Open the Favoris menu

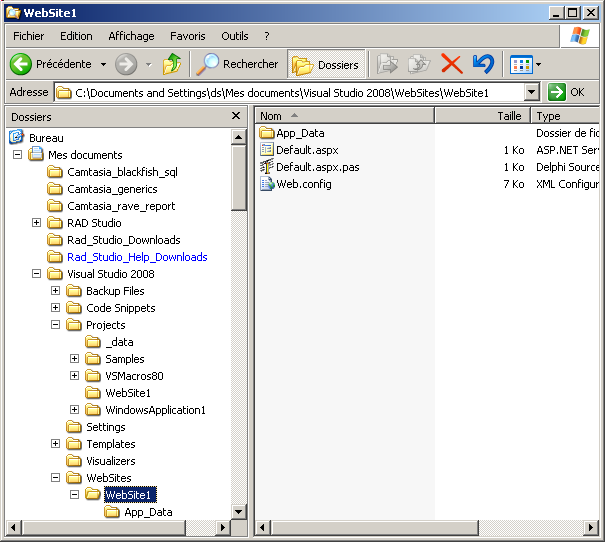(x=187, y=36)
